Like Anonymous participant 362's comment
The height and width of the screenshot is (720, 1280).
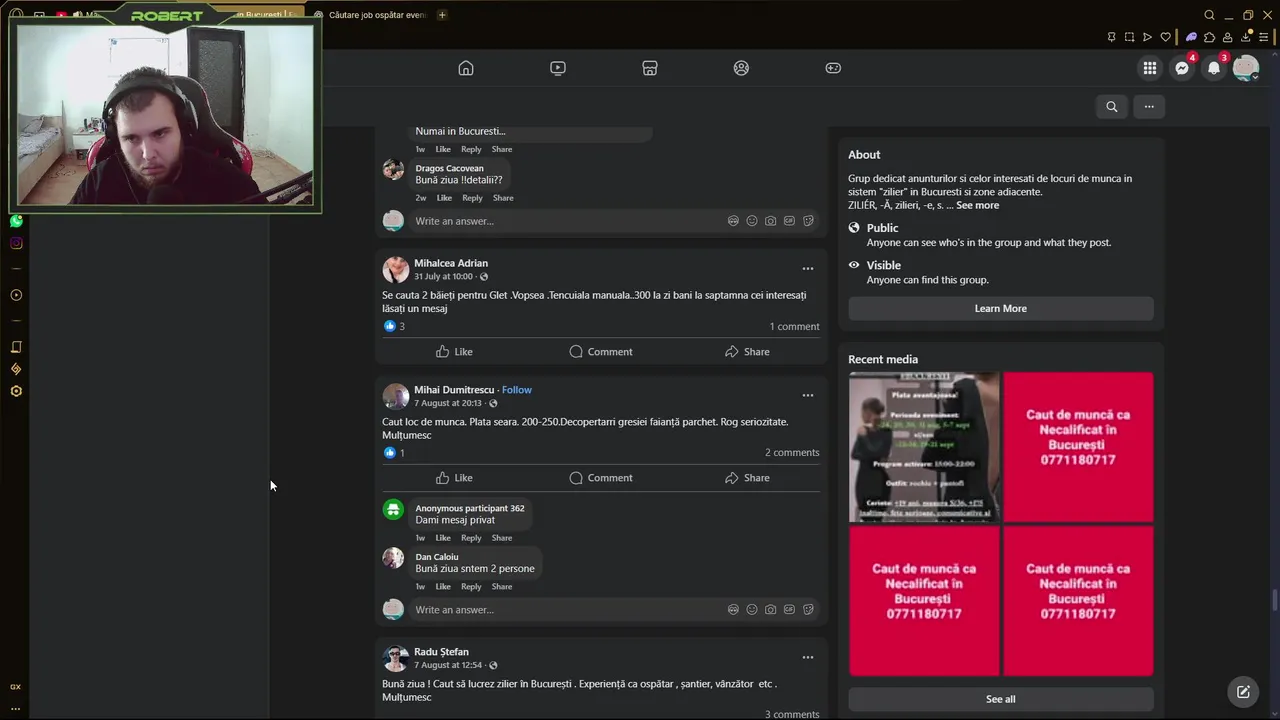(x=443, y=538)
